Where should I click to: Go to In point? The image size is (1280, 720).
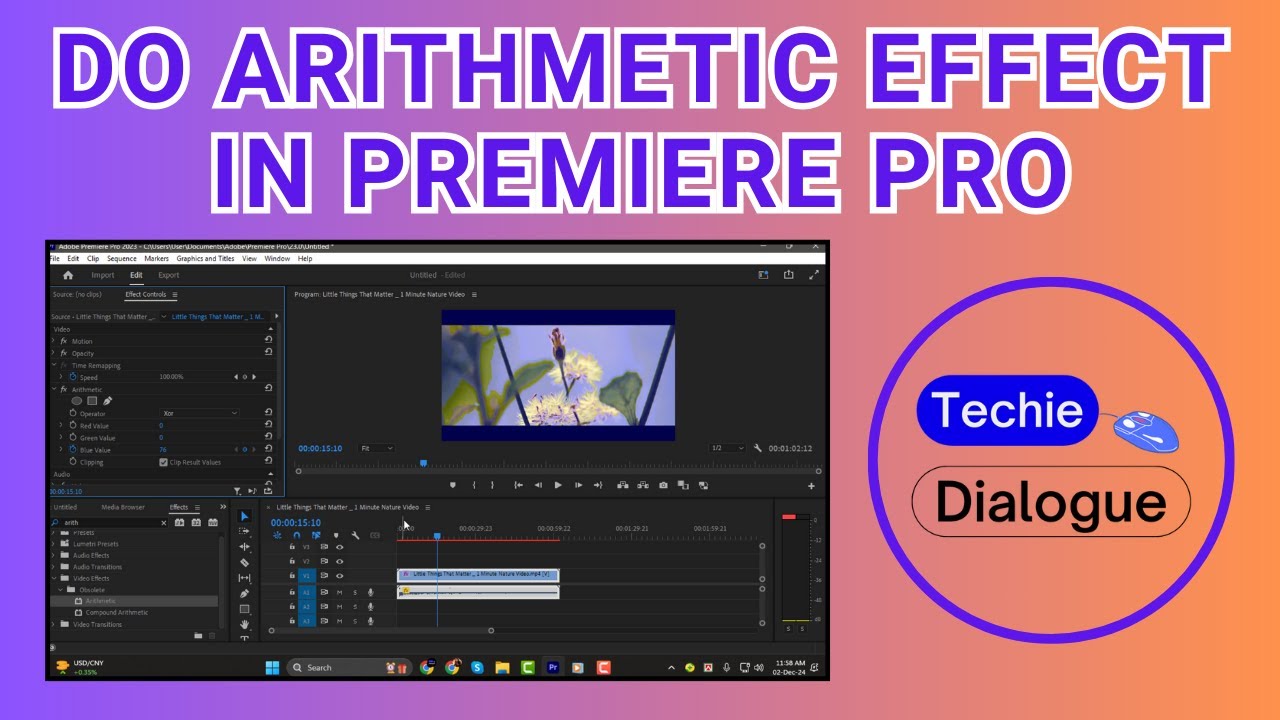click(518, 485)
